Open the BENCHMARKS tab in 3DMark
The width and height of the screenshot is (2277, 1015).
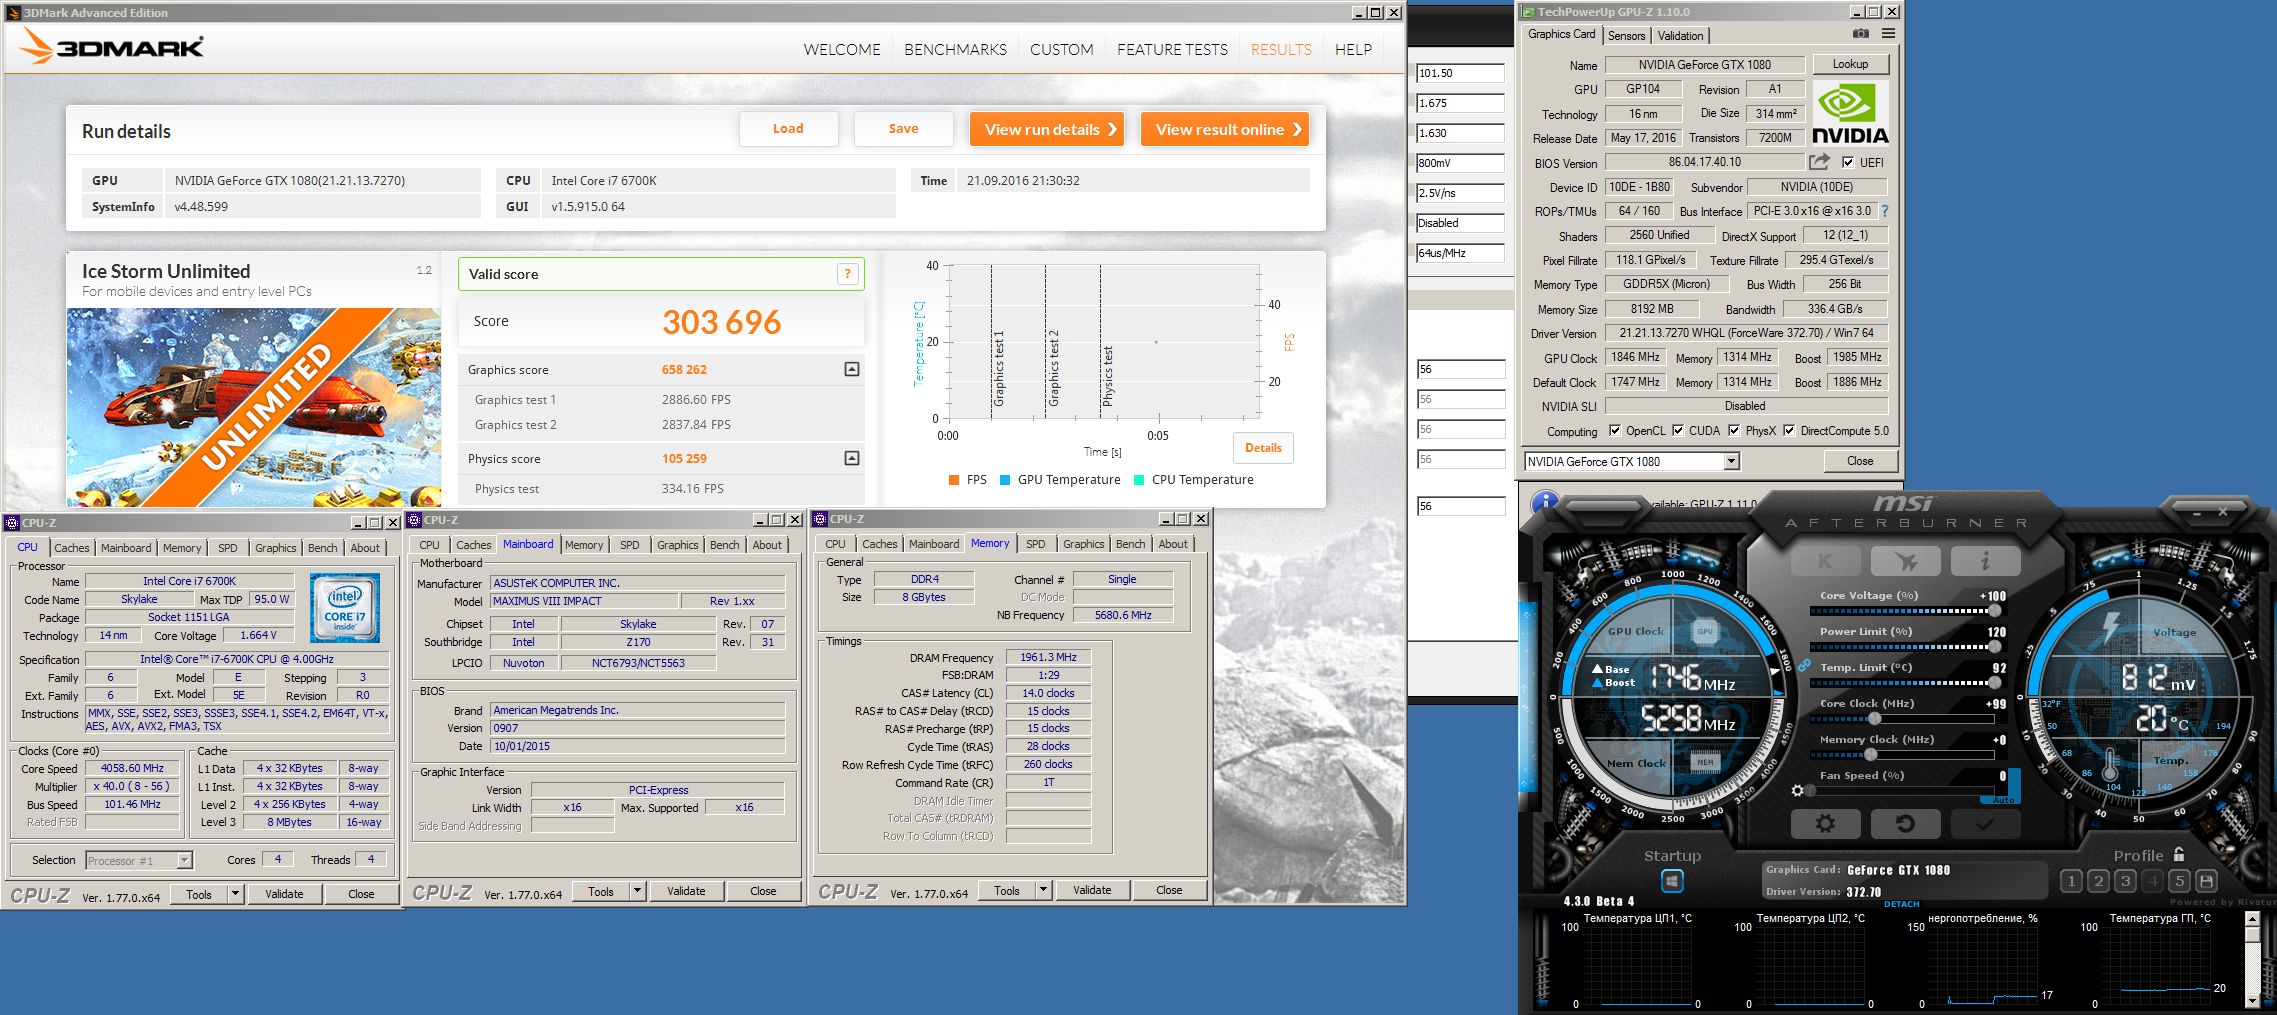pyautogui.click(x=955, y=49)
